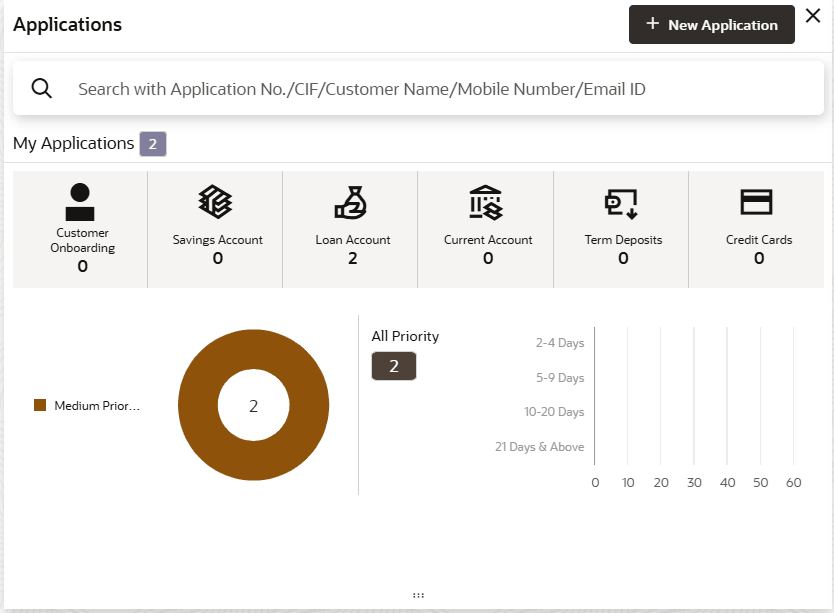Open the Loan Account money bag icon
Image resolution: width=834 pixels, height=613 pixels.
click(352, 202)
